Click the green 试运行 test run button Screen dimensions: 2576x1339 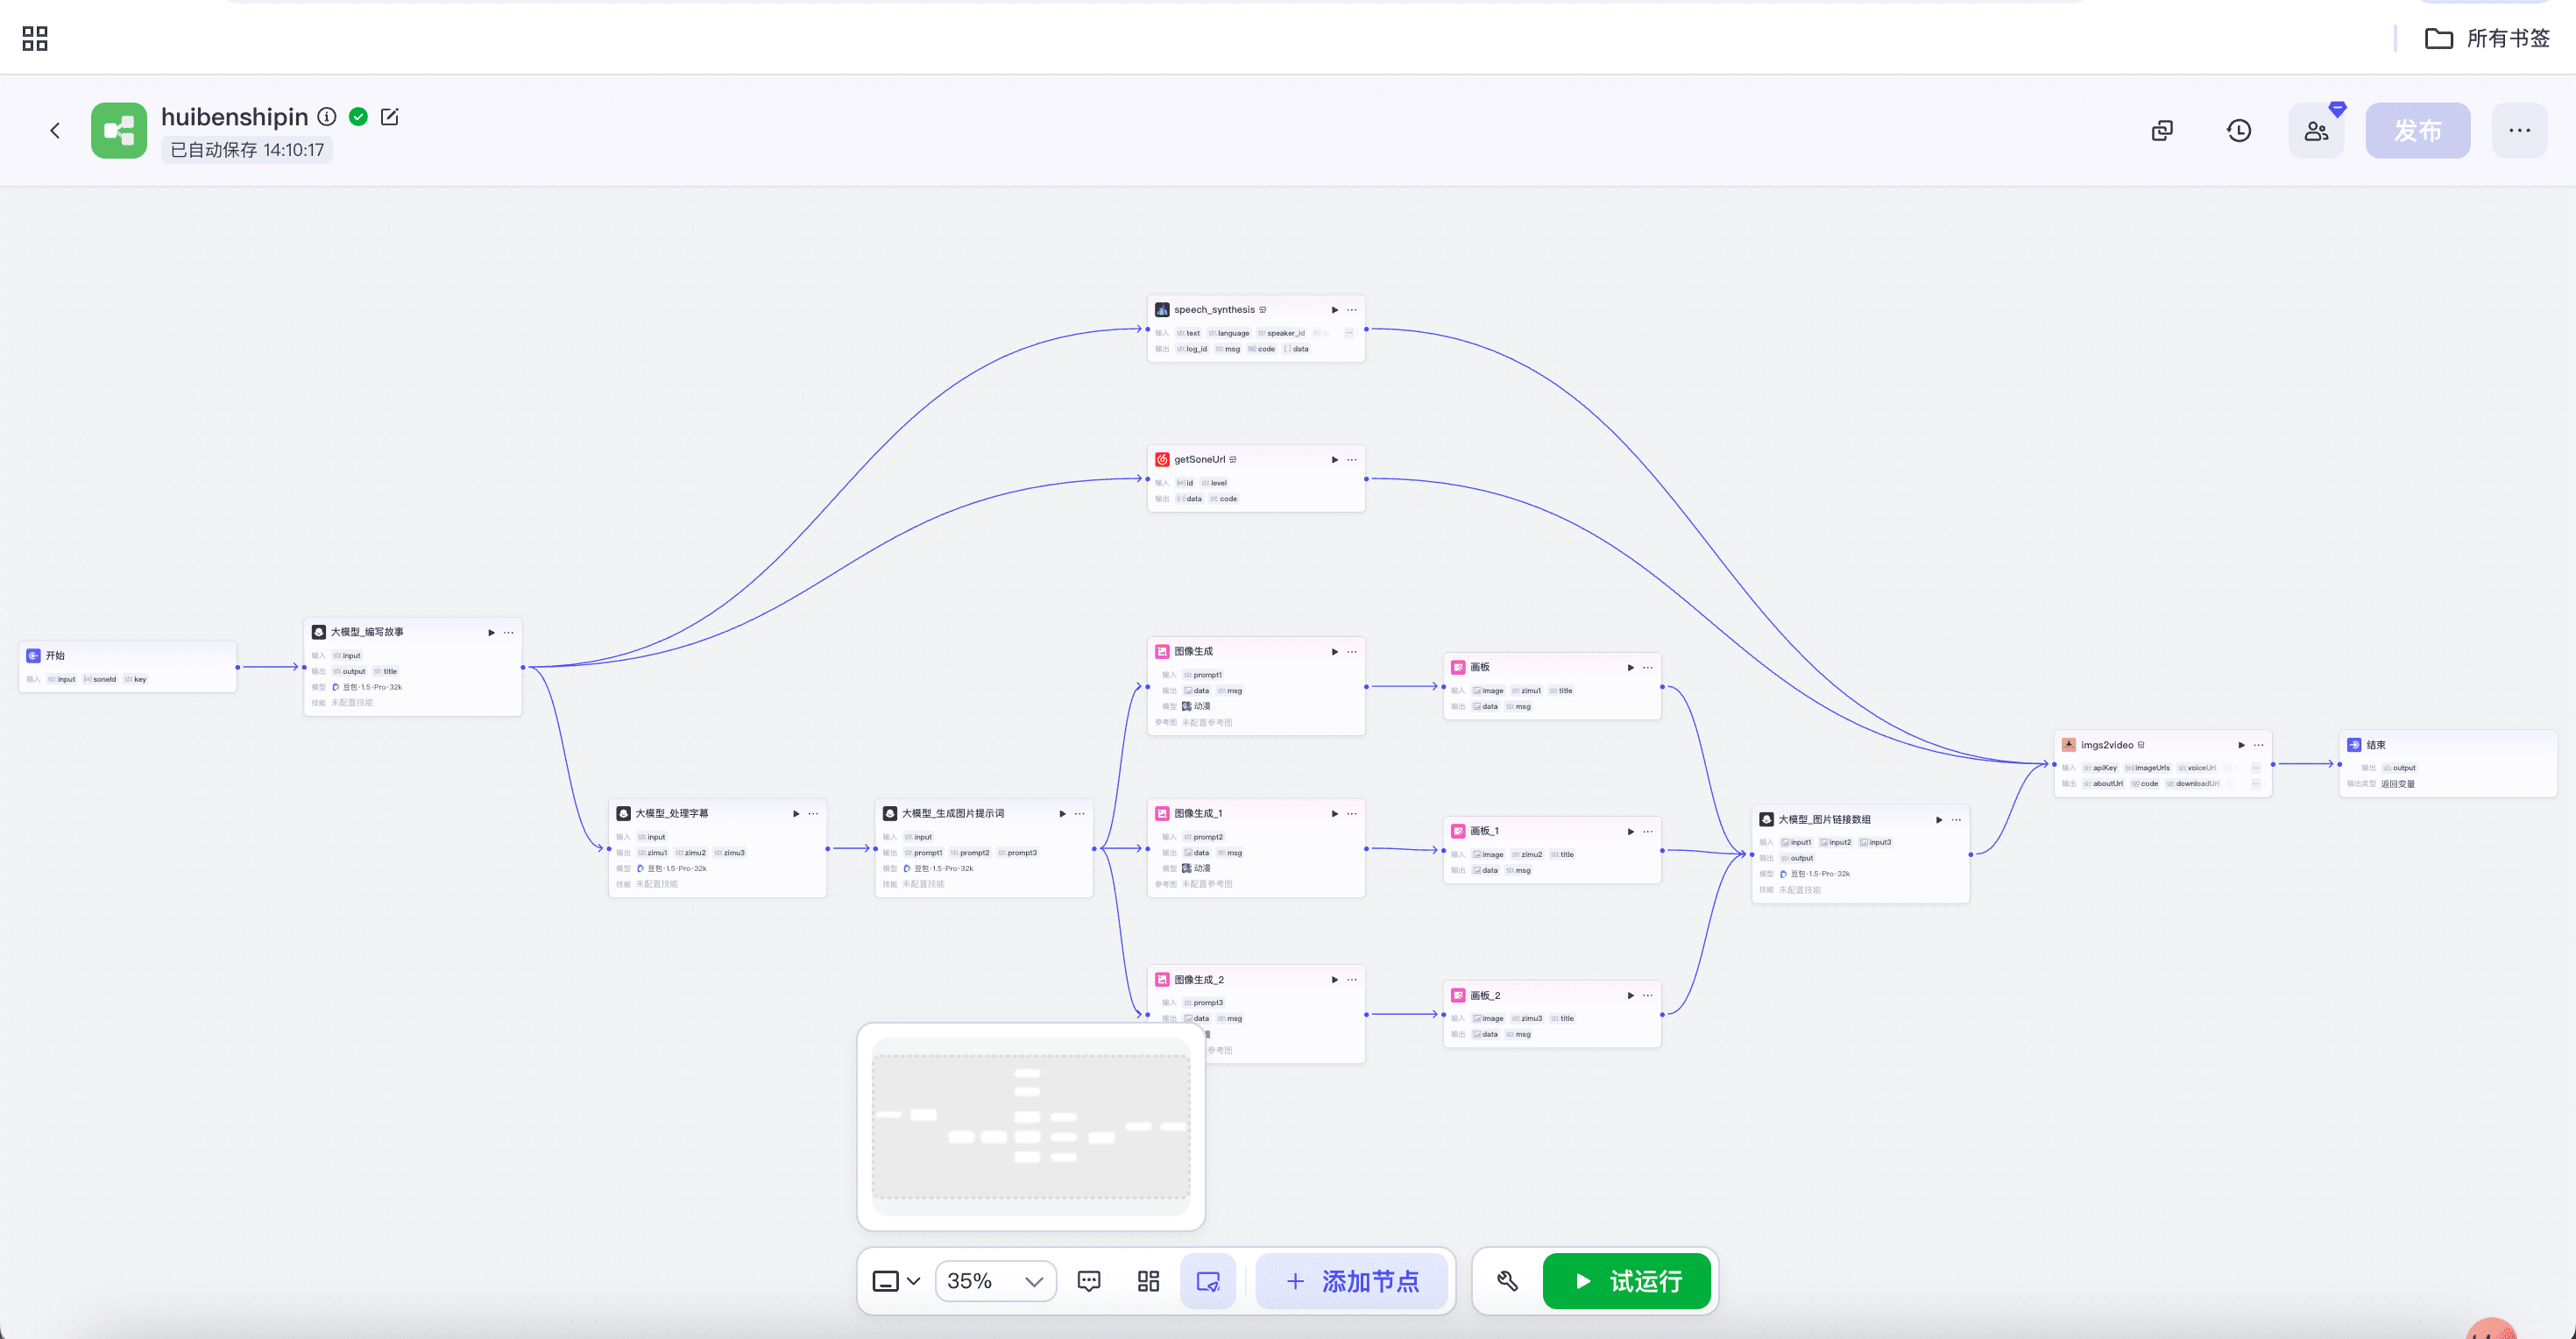[1627, 1281]
